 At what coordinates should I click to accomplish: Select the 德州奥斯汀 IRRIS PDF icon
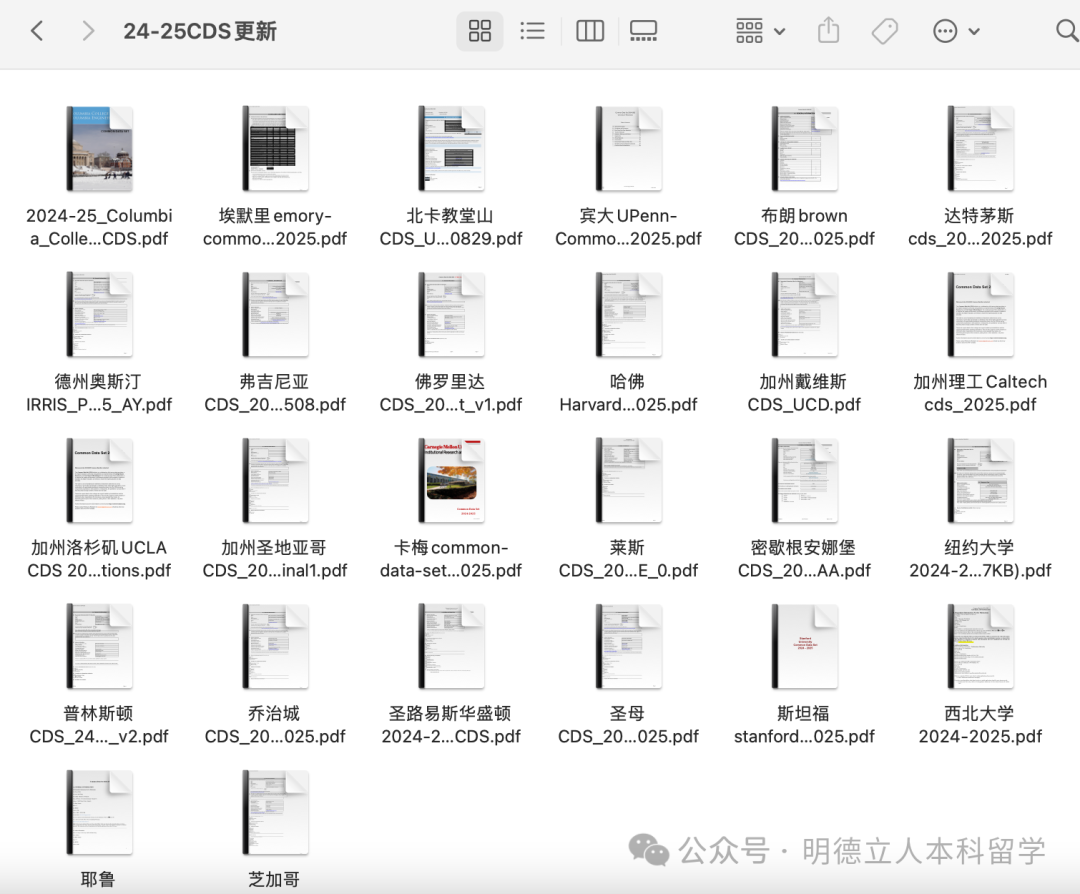click(x=99, y=315)
